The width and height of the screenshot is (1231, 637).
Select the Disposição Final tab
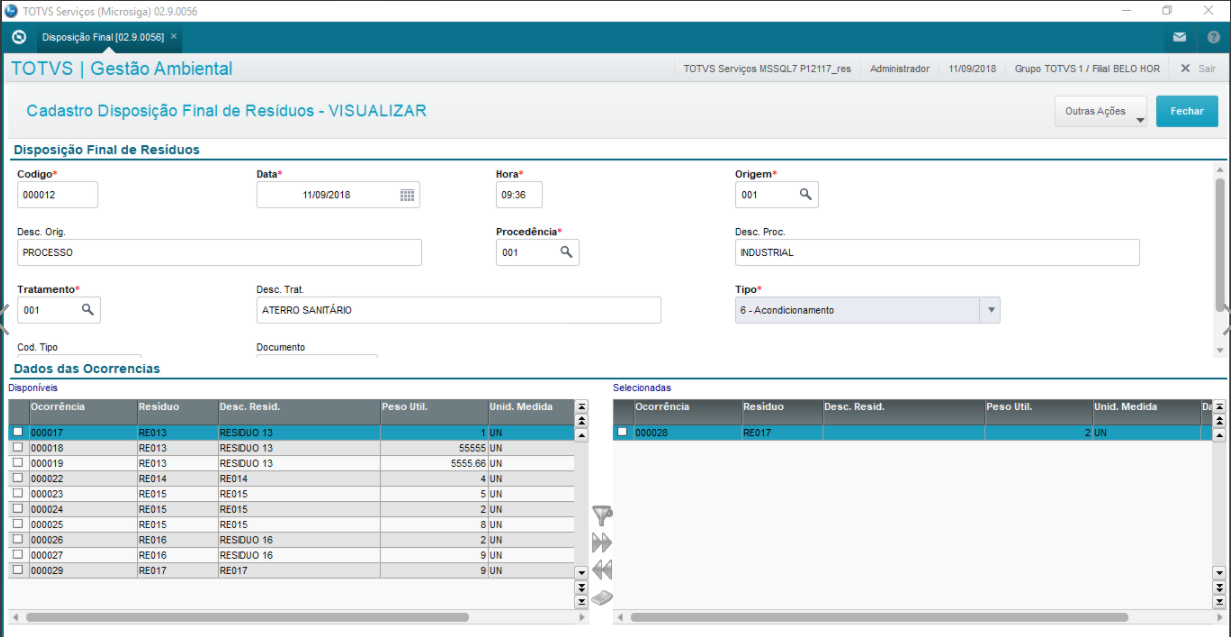click(103, 37)
